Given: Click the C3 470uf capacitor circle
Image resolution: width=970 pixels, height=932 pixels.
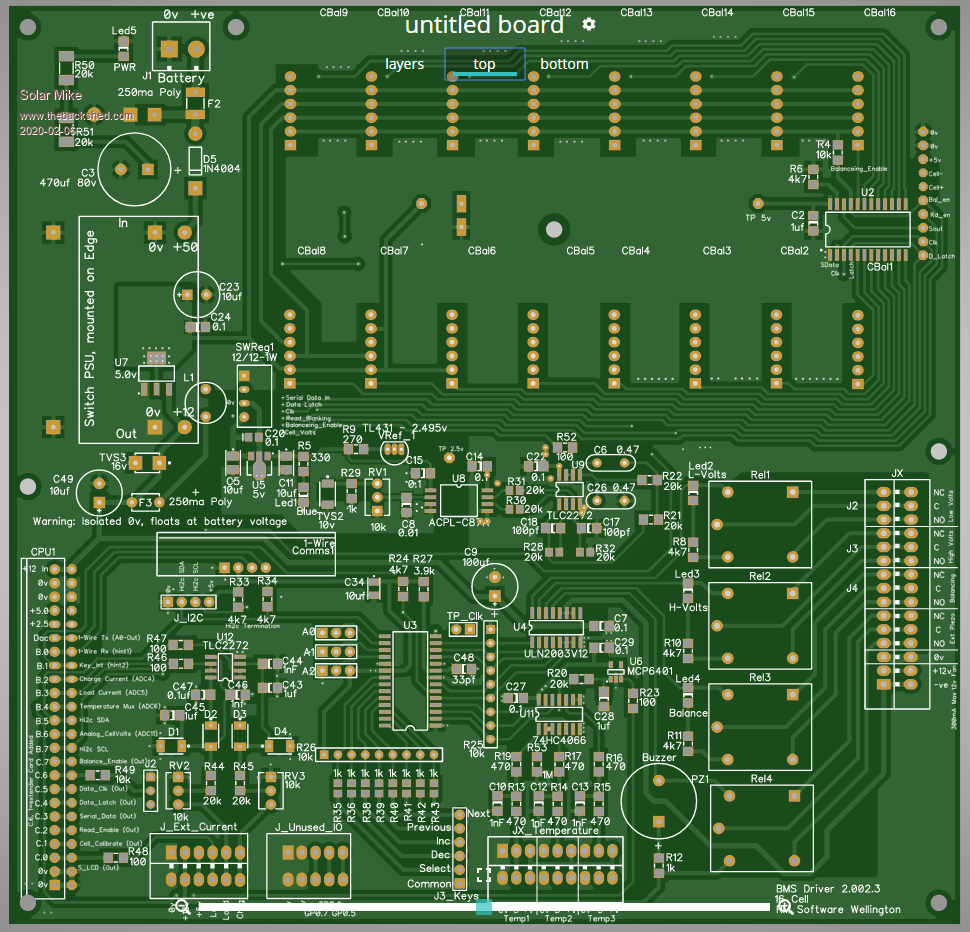Looking at the screenshot, I should [x=135, y=170].
